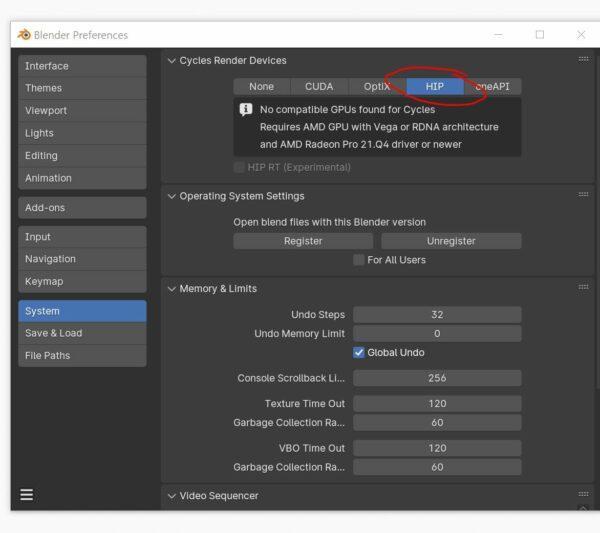Viewport: 600px width, 533px height.
Task: Open the File Paths preferences tab
Action: [82, 355]
